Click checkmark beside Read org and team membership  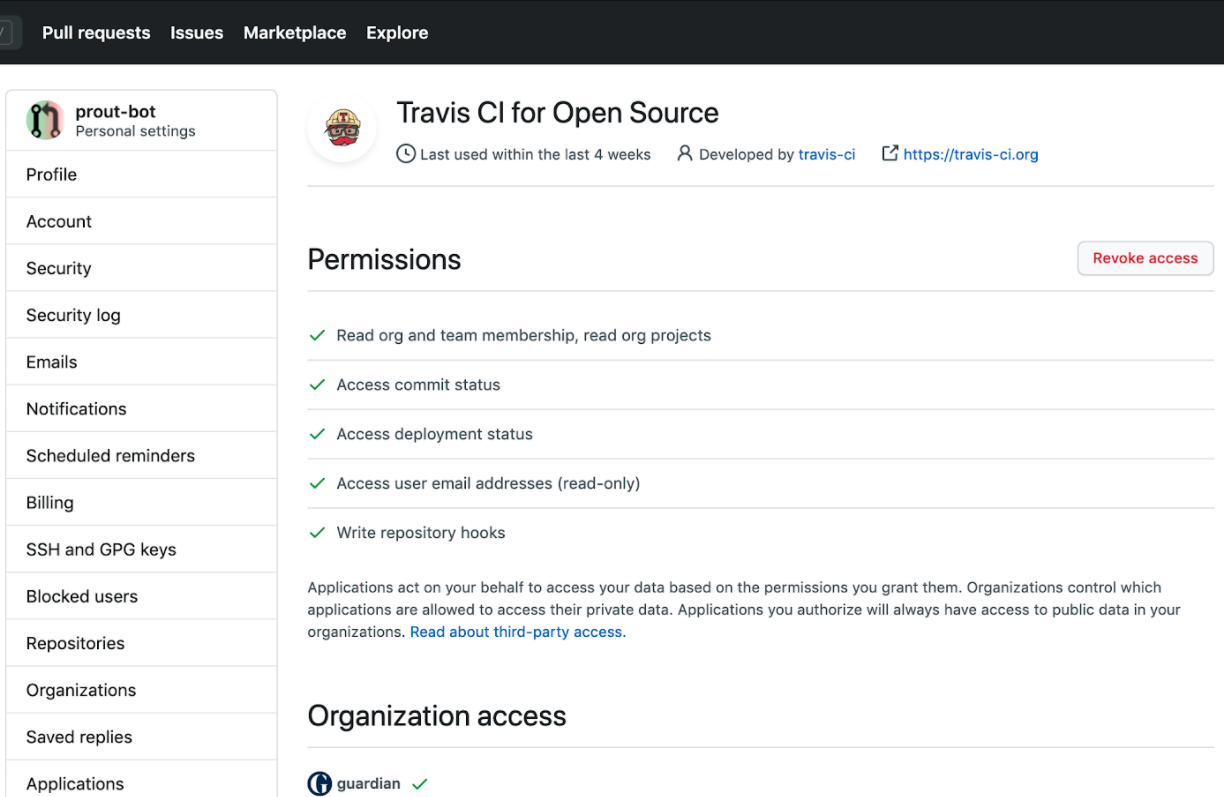pos(317,336)
